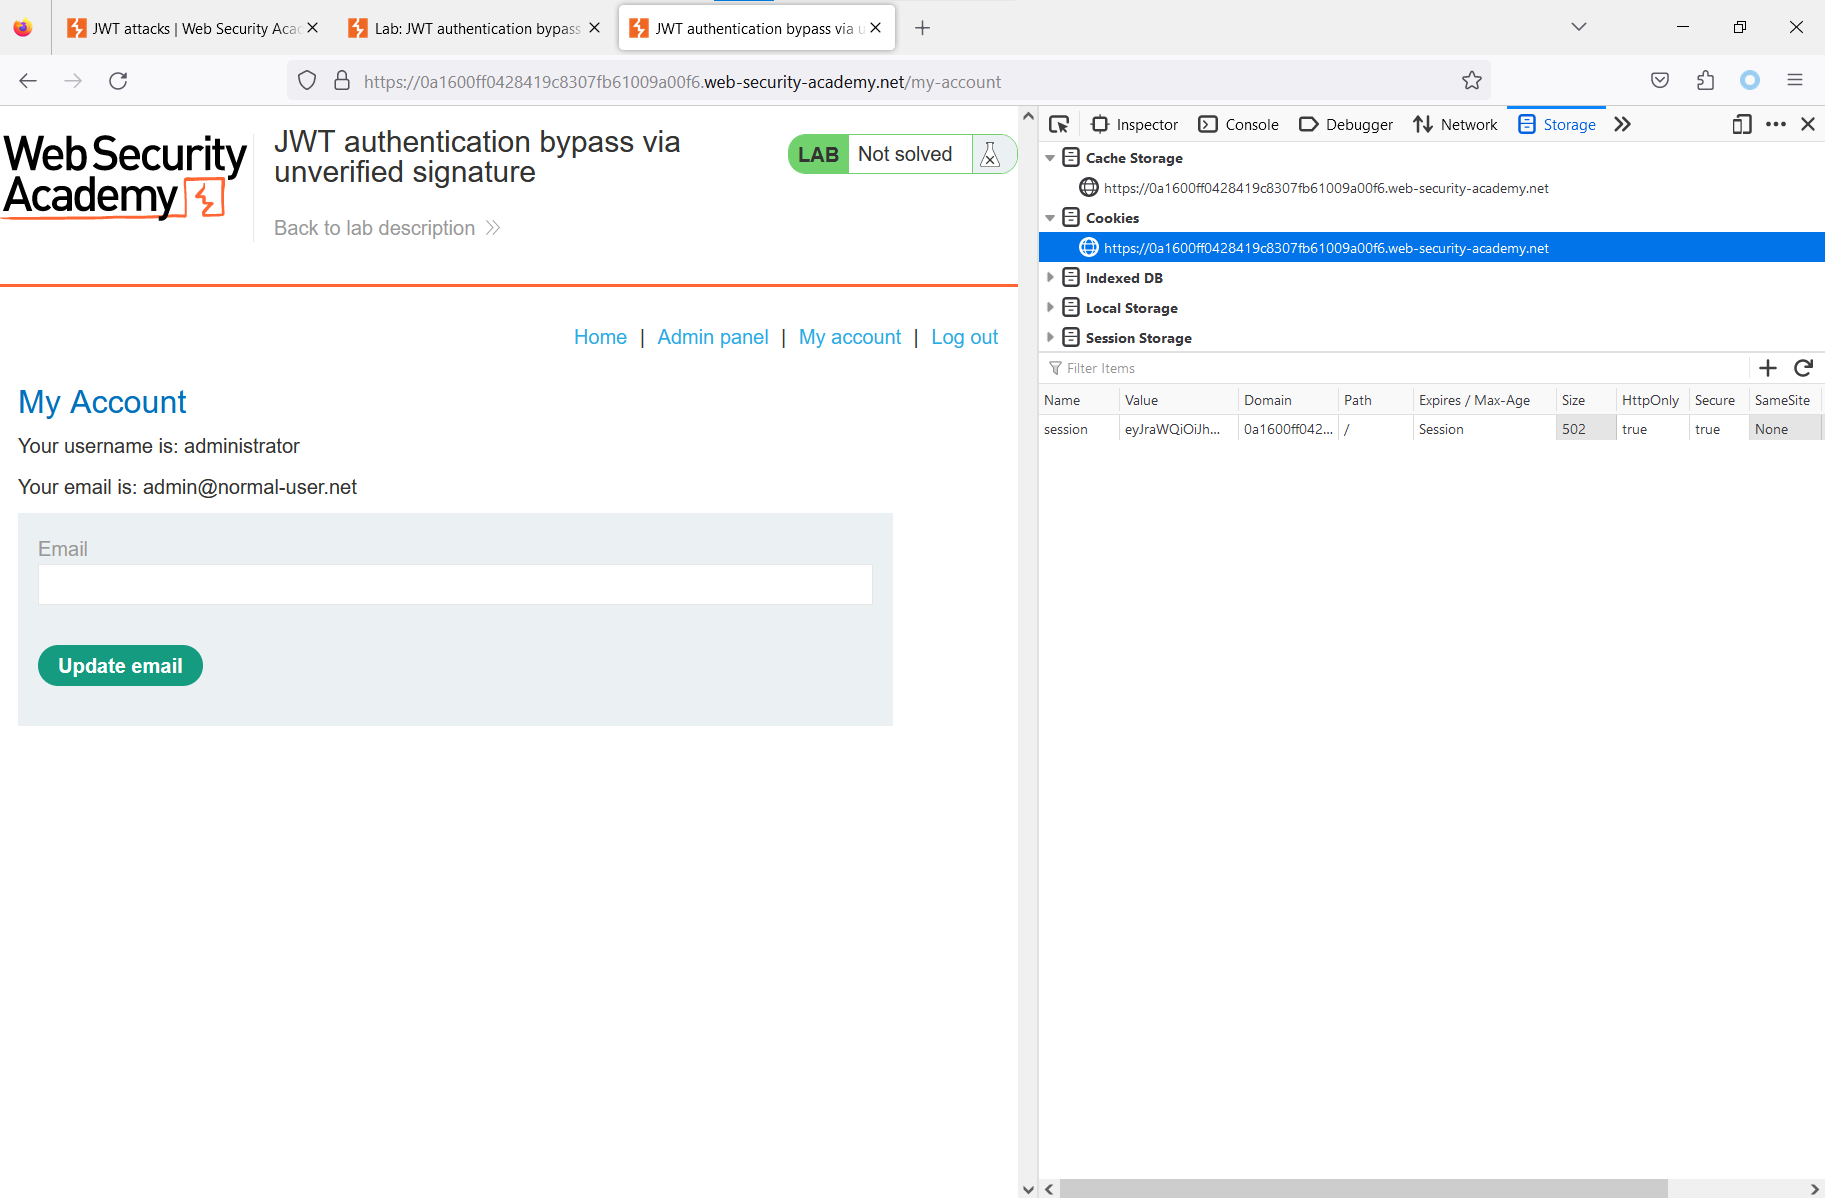Click the session cookie value eyJraWQiOiJh...
1825x1198 pixels.
coord(1172,429)
